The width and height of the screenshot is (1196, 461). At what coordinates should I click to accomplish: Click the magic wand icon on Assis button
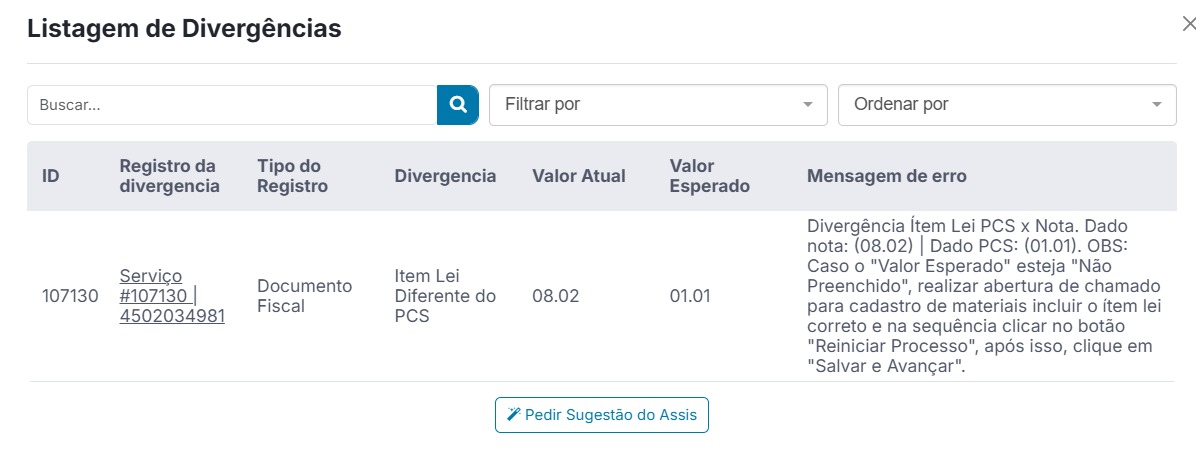tap(514, 414)
